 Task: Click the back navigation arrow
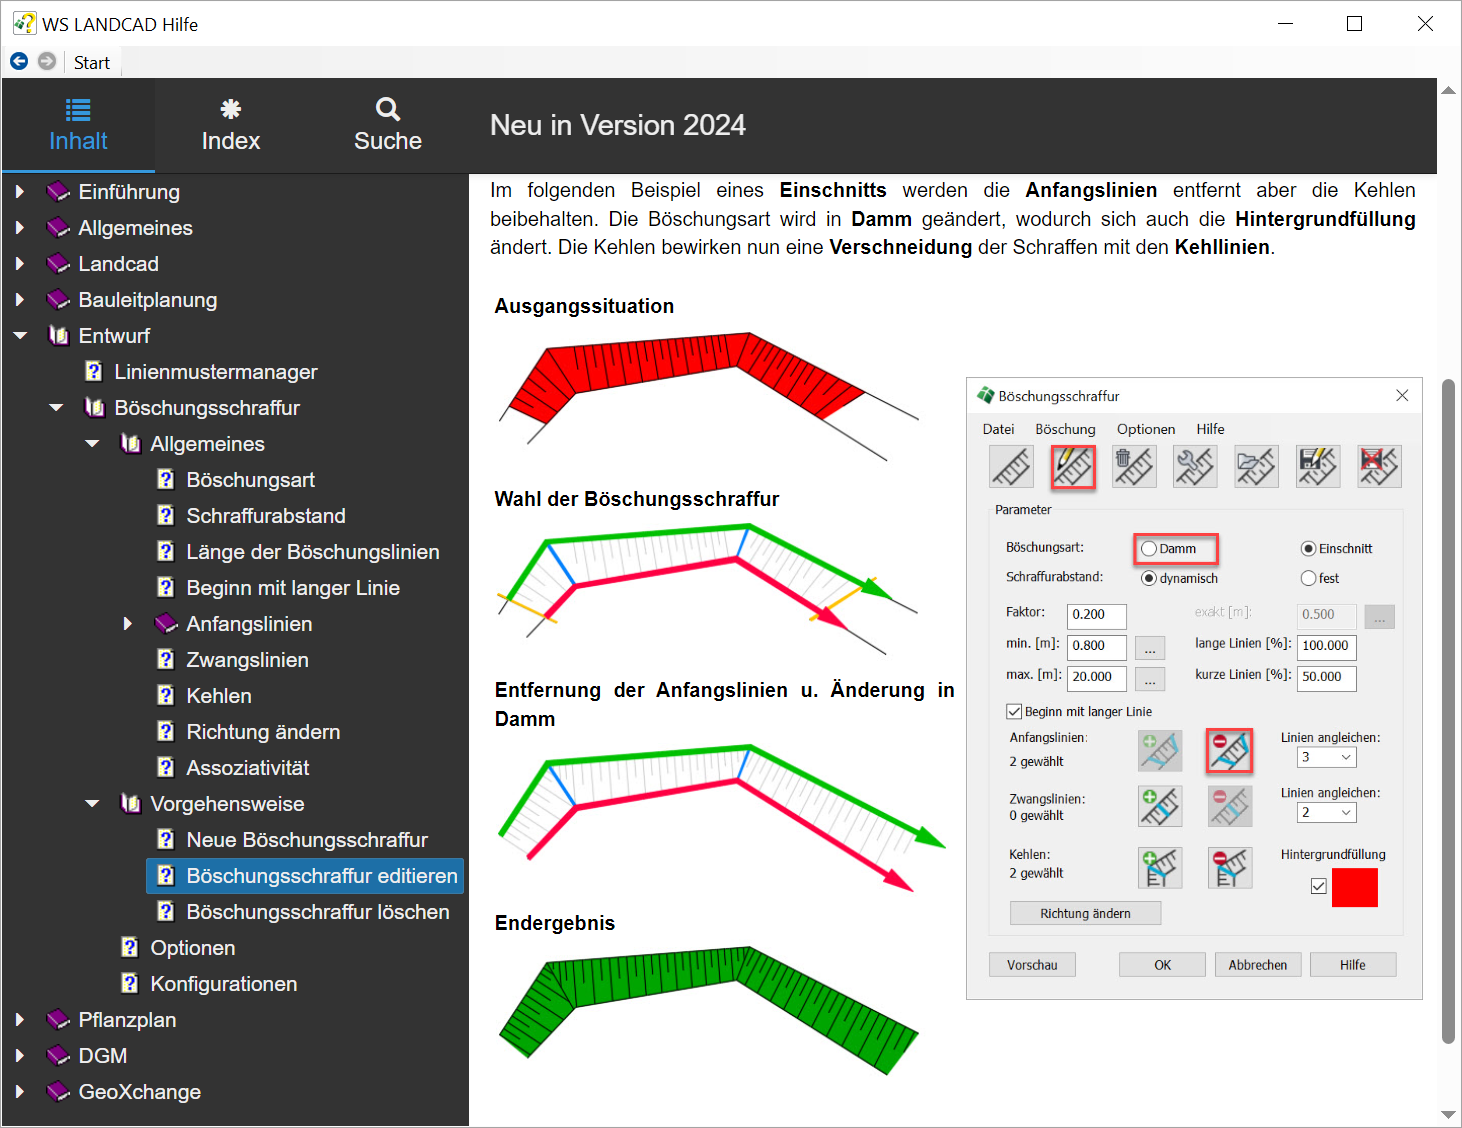click(19, 62)
